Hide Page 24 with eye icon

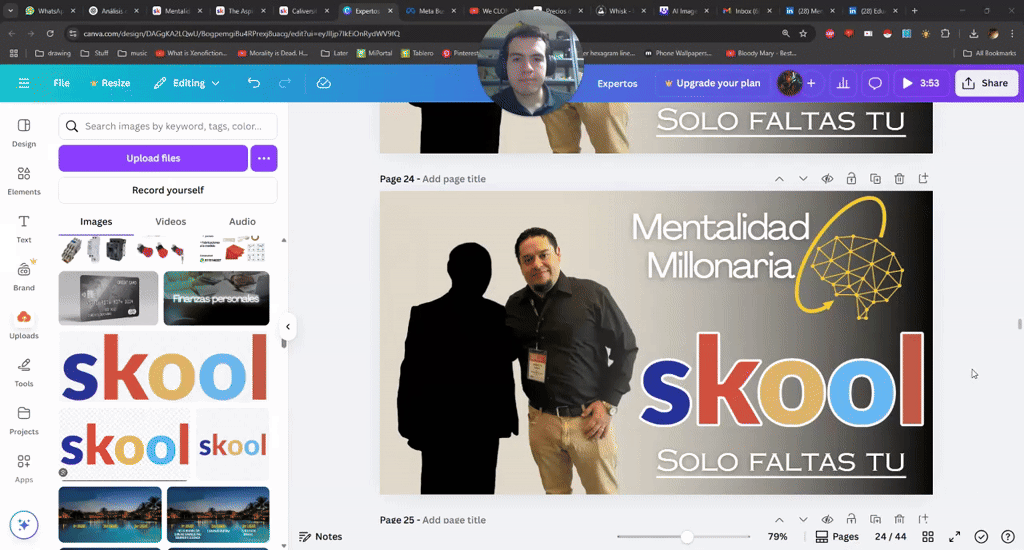(x=827, y=179)
